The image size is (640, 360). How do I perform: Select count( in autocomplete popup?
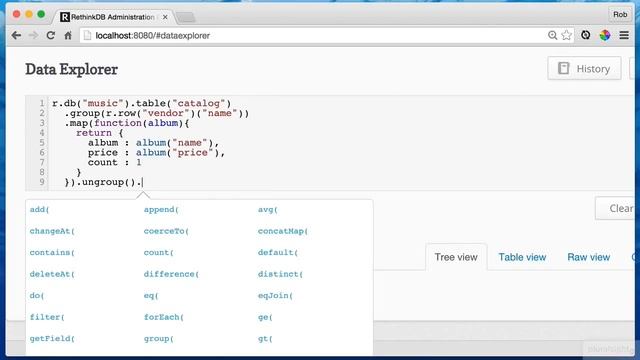click(159, 253)
